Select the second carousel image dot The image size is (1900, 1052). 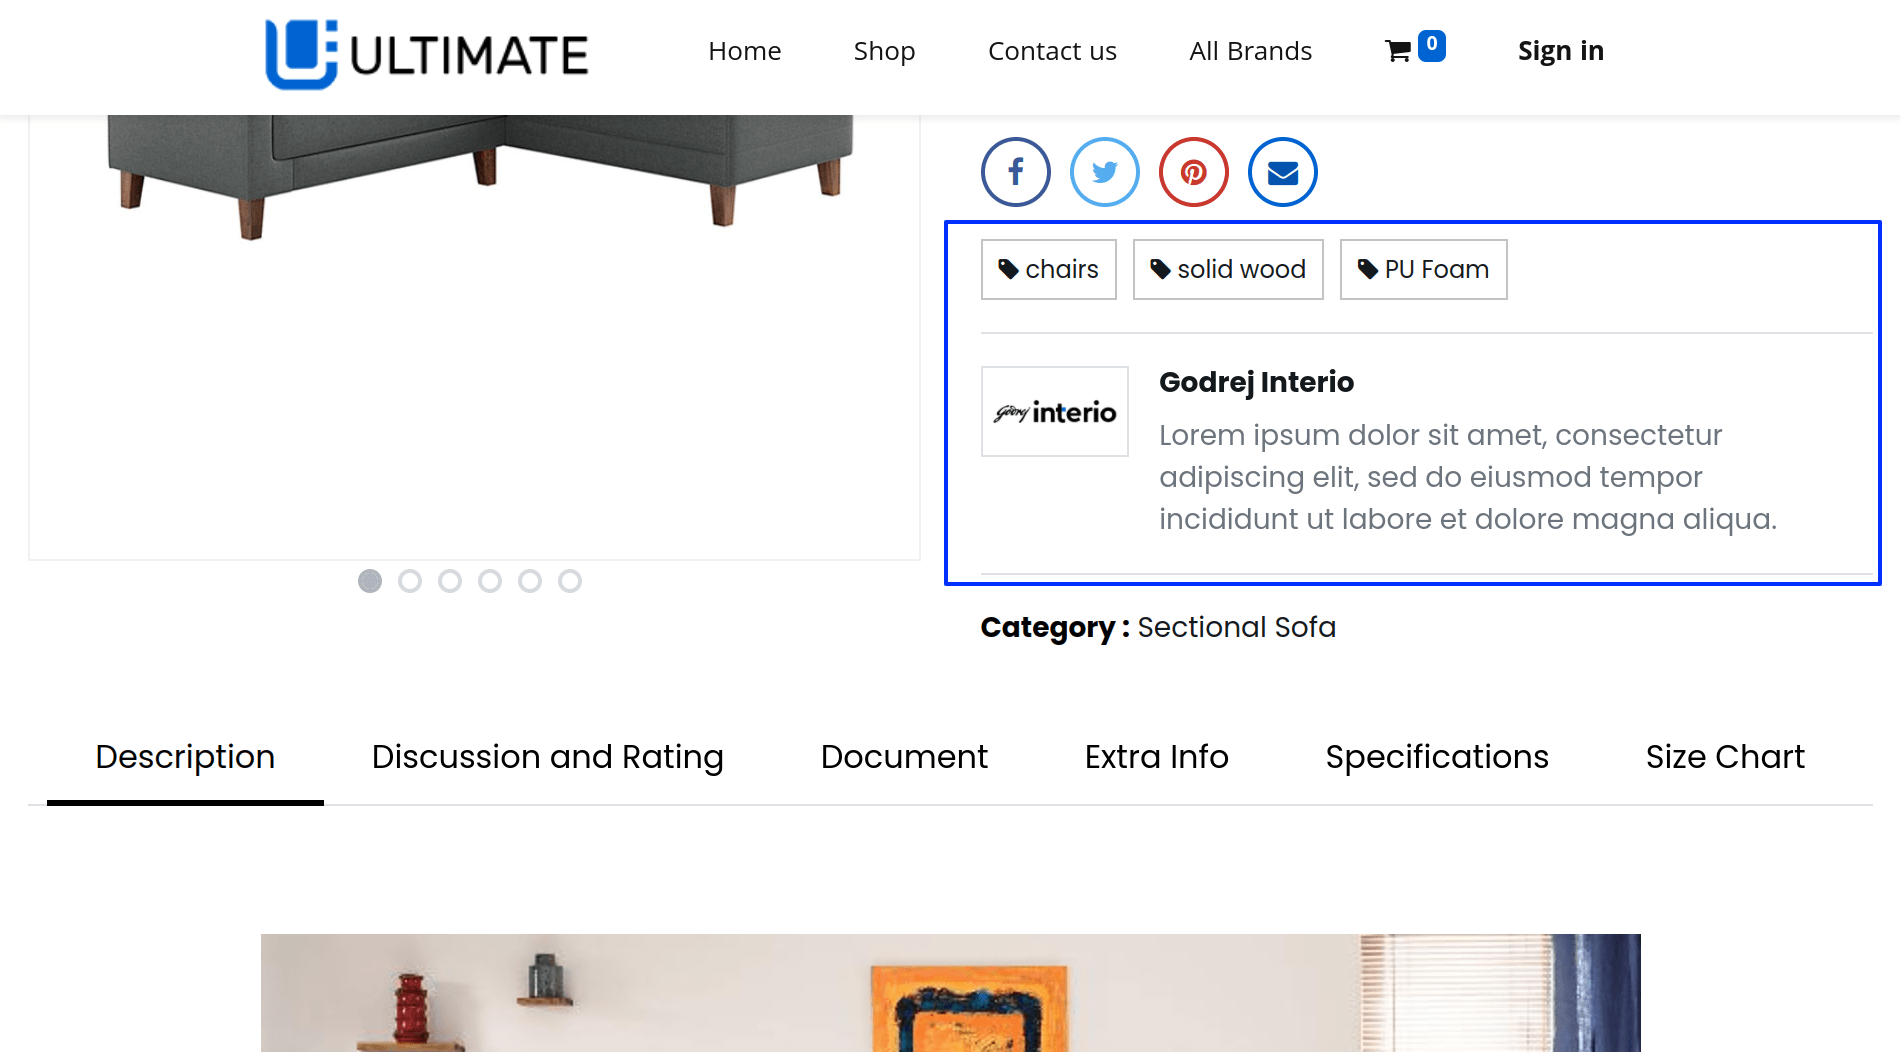[410, 581]
